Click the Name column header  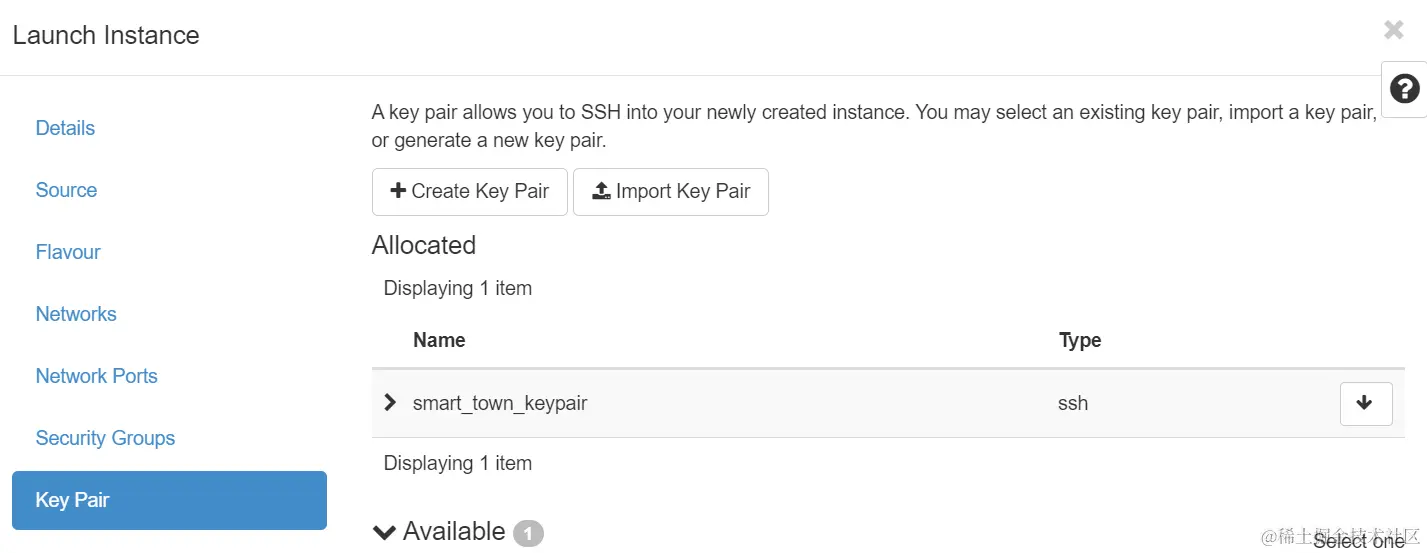(x=439, y=340)
